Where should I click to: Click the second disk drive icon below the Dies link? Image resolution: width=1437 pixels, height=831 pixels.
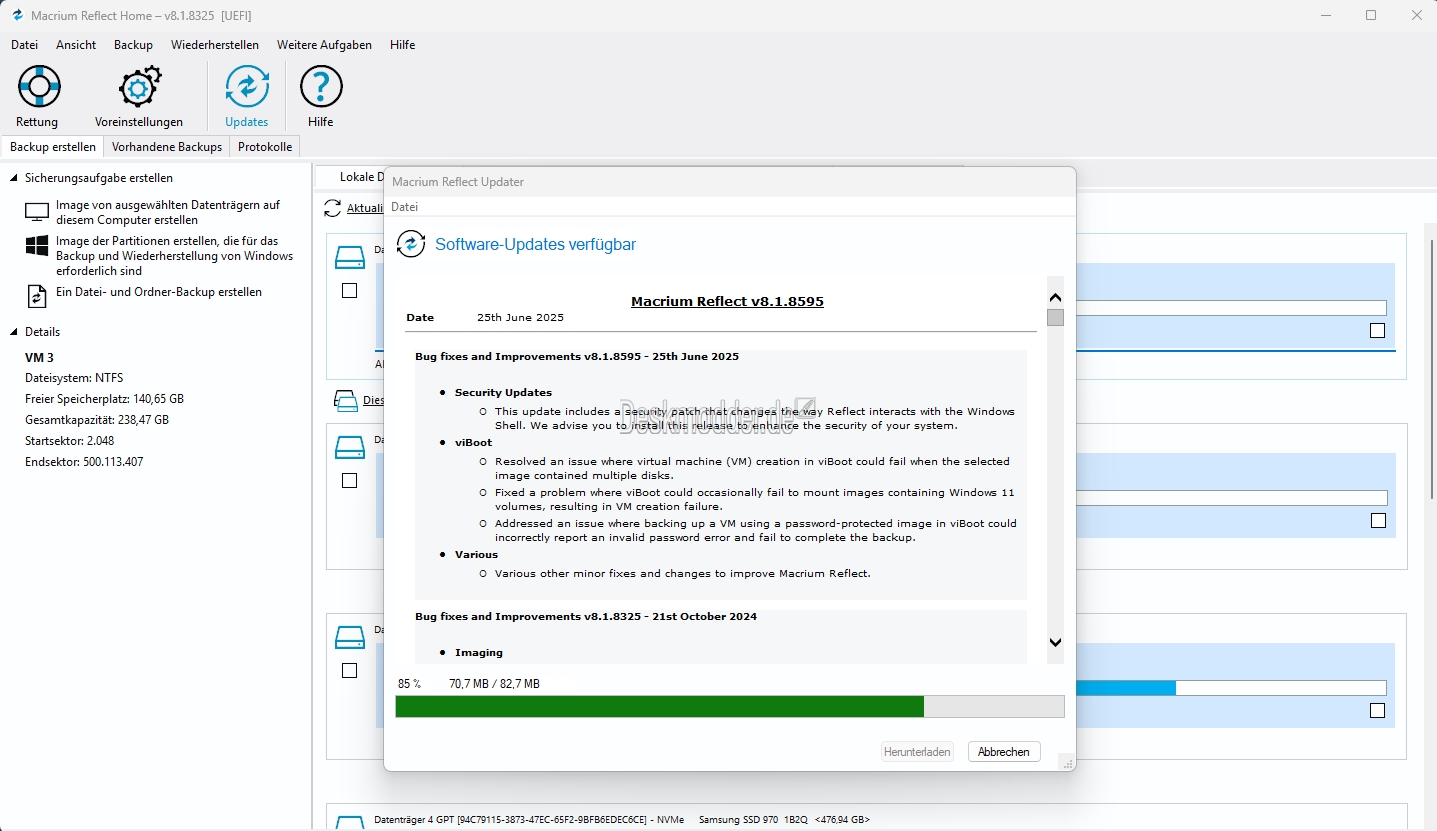coord(350,447)
